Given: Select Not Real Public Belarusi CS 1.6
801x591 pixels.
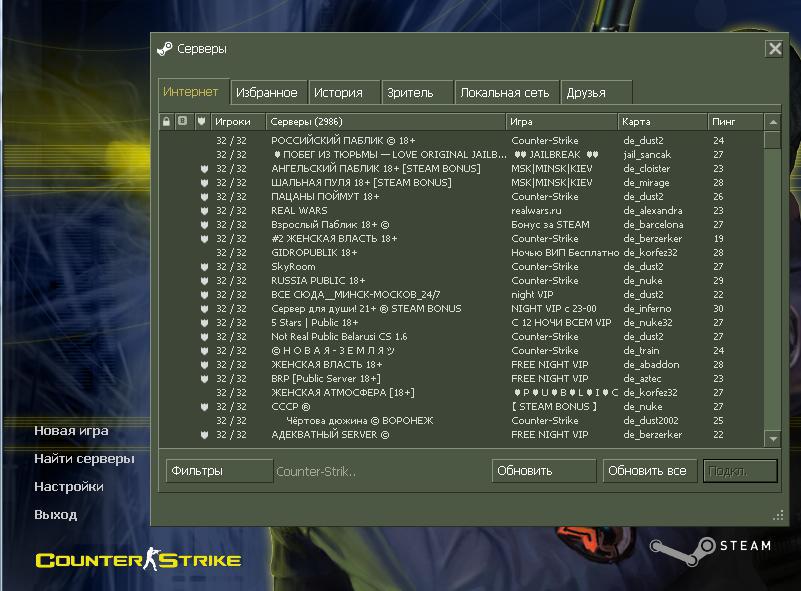Looking at the screenshot, I should tap(462, 337).
